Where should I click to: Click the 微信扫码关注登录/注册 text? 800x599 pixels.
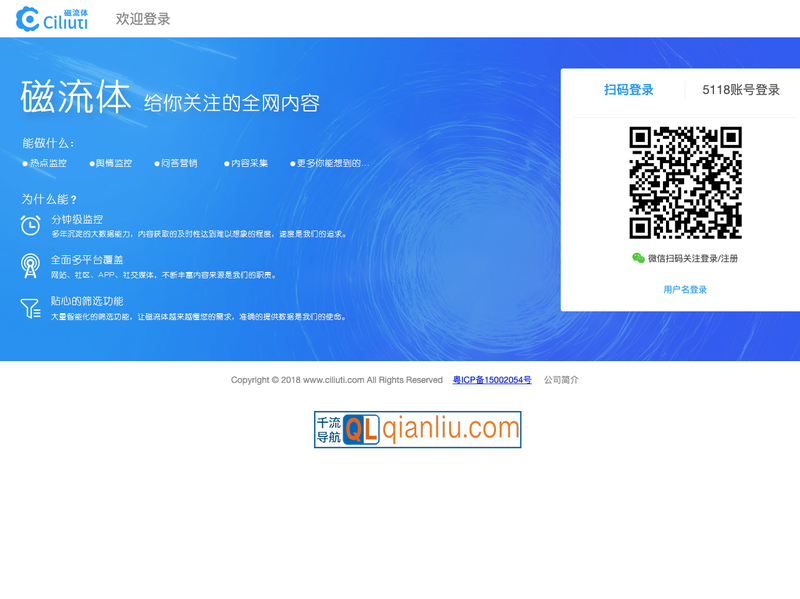tap(692, 258)
